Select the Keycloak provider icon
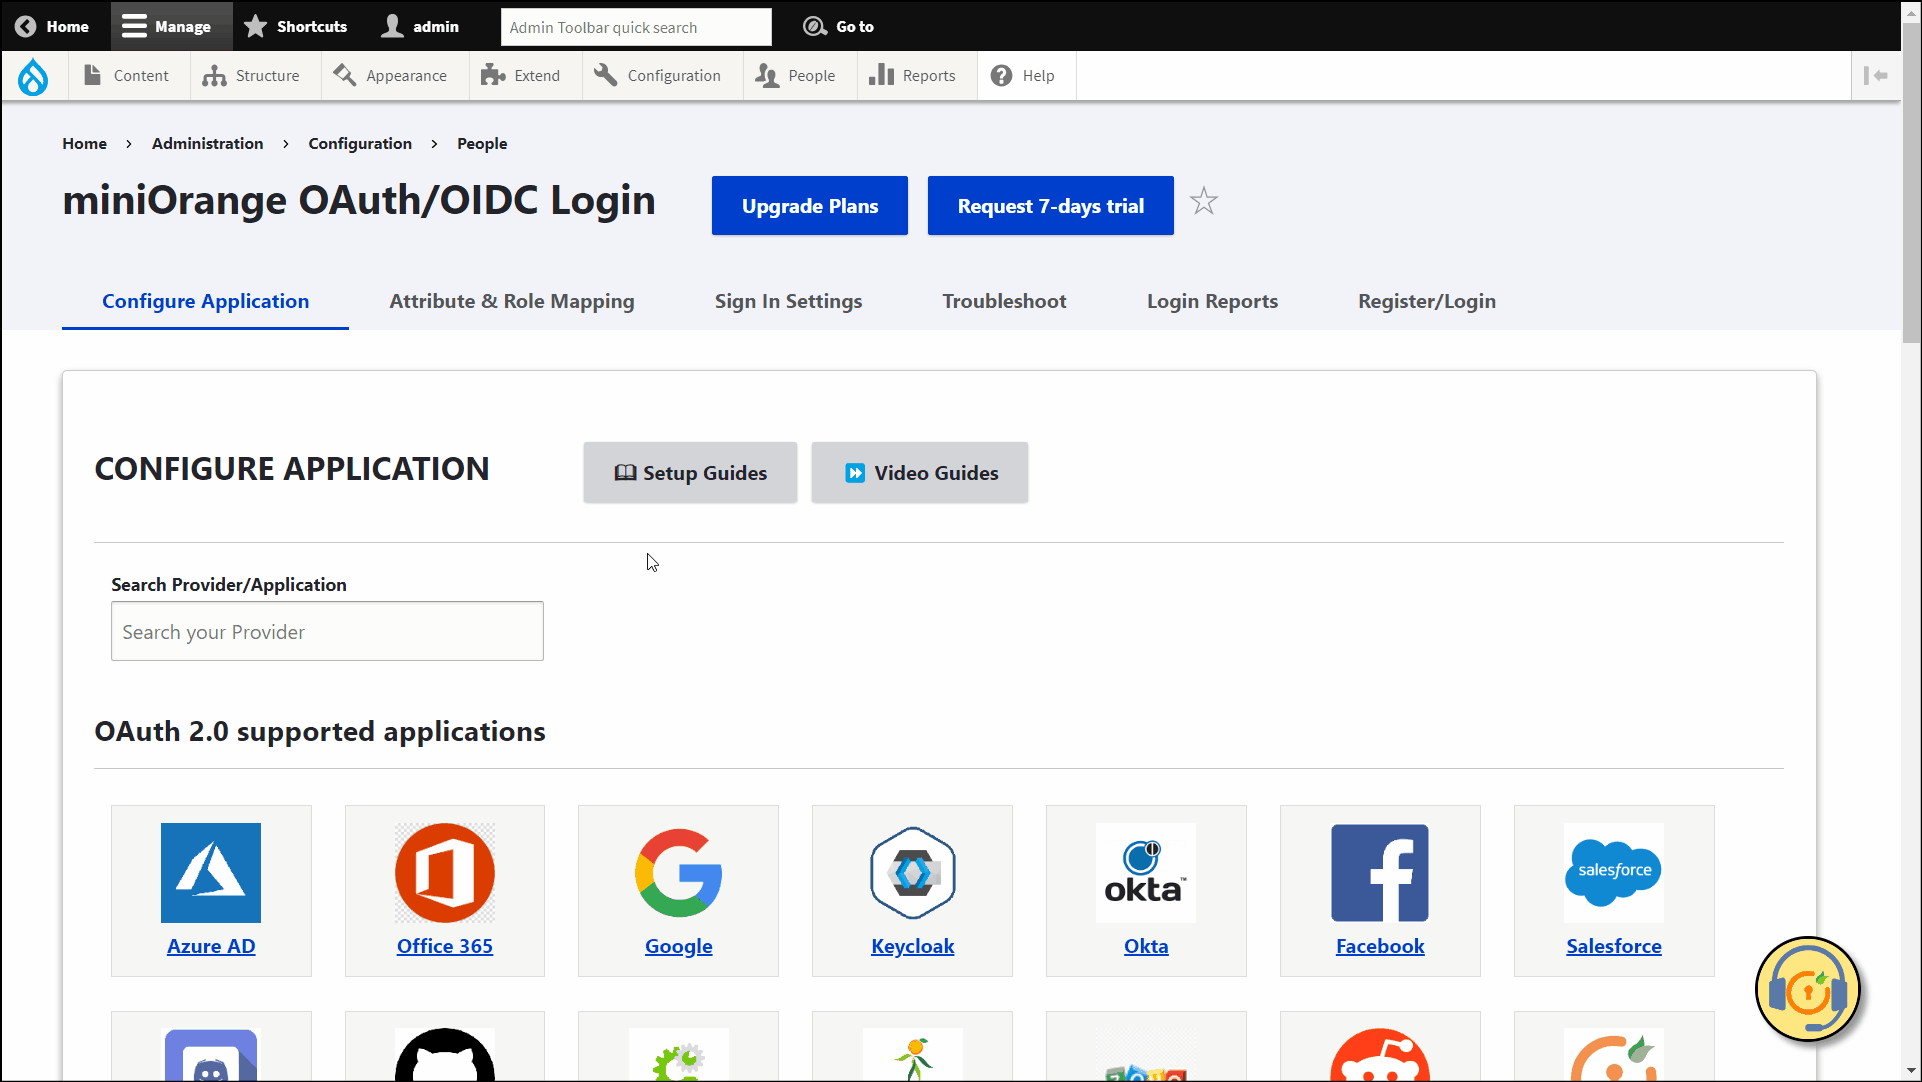Image resolution: width=1922 pixels, height=1082 pixels. pyautogui.click(x=911, y=873)
